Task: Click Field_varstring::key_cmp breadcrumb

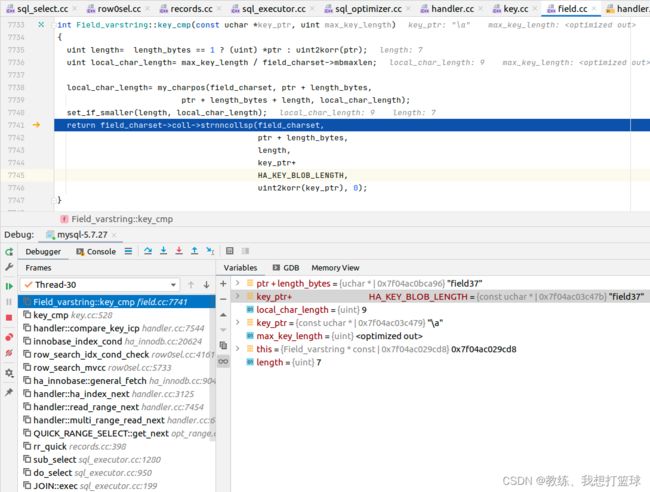Action: pyautogui.click(x=117, y=219)
